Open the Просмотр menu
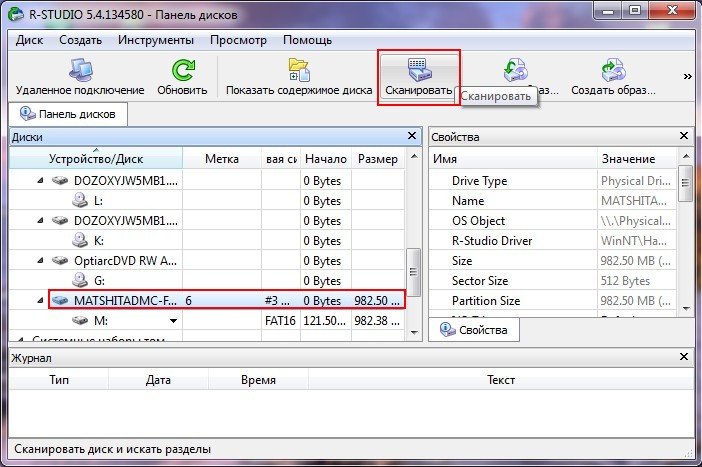The image size is (702, 467). point(238,40)
